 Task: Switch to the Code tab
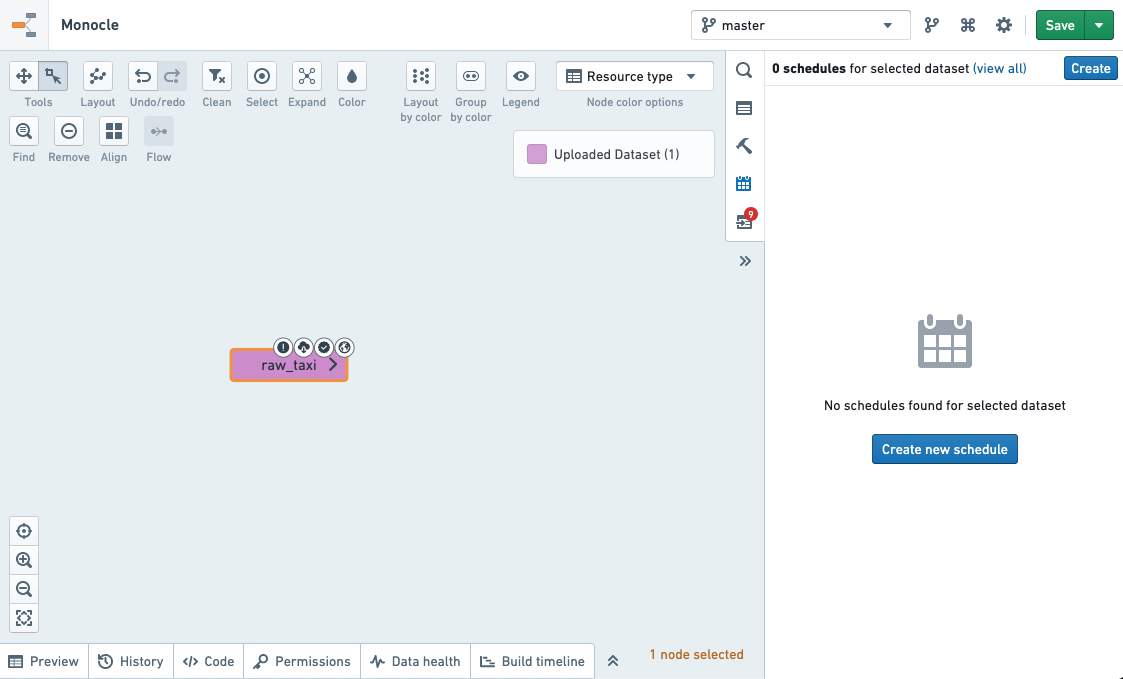pyautogui.click(x=208, y=661)
